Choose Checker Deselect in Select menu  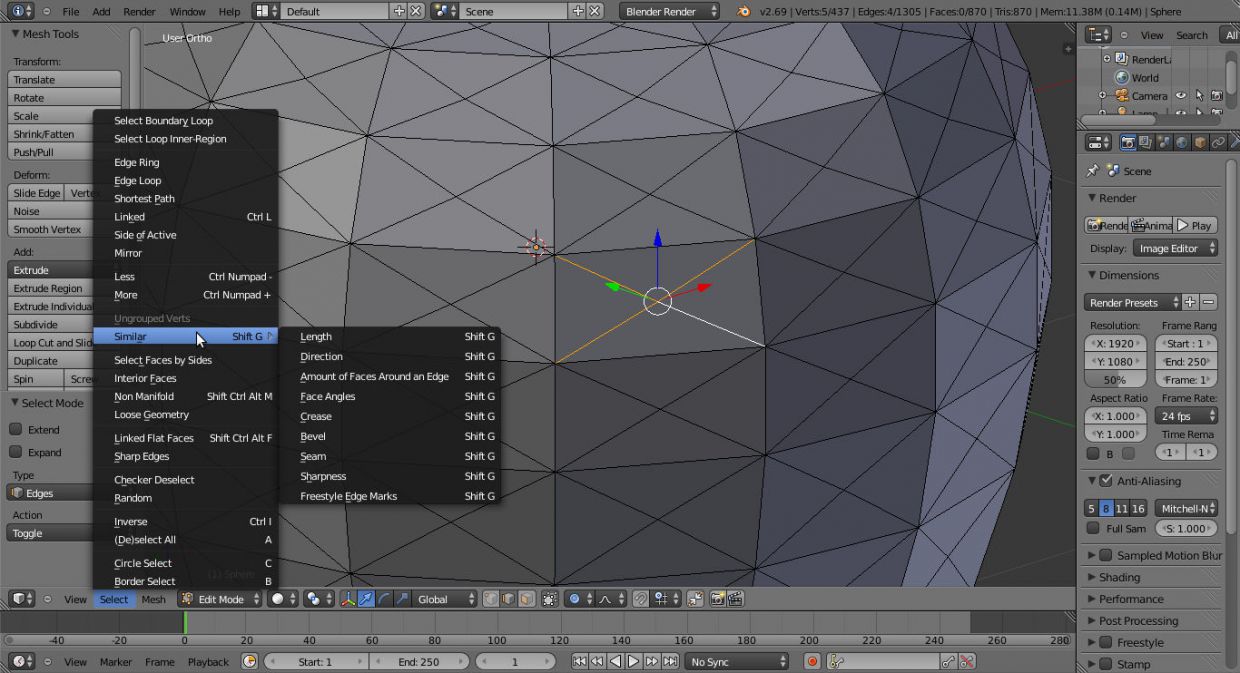[185, 479]
